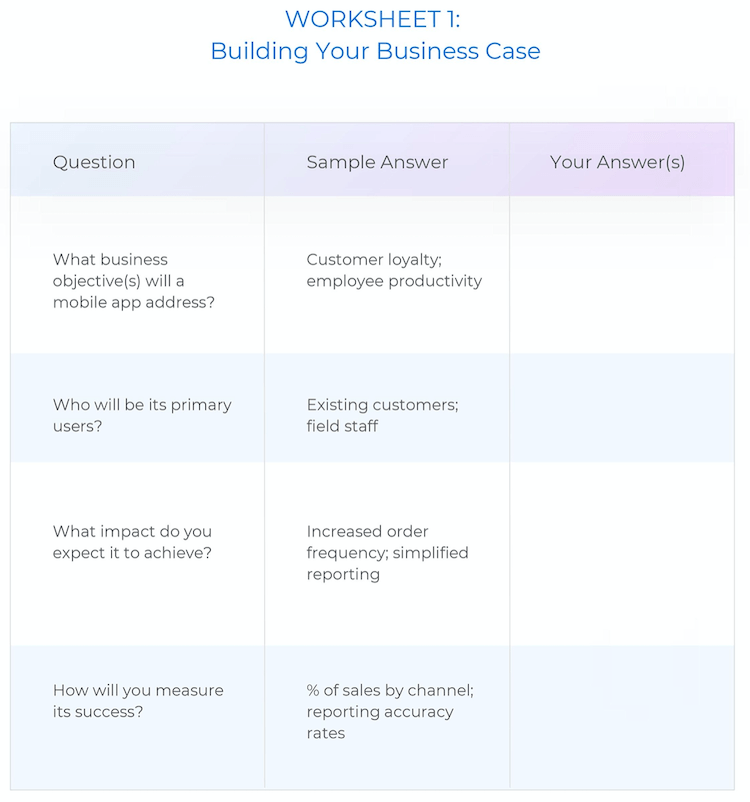Screen dimensions: 750x802
Task: Click the 'Building Your Business Case' heading
Action: click(x=375, y=51)
